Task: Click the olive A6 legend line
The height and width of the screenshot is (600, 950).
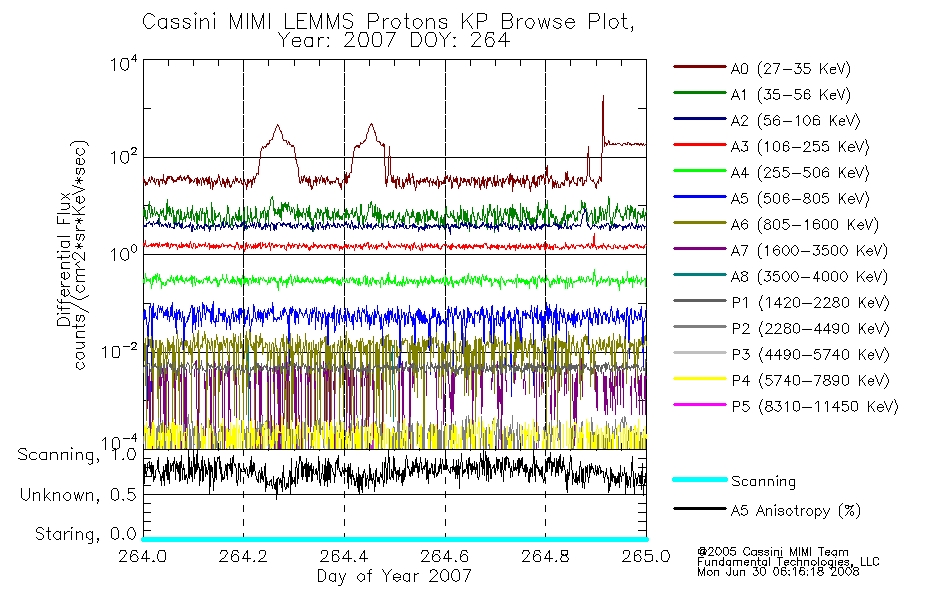Action: pyautogui.click(x=699, y=223)
